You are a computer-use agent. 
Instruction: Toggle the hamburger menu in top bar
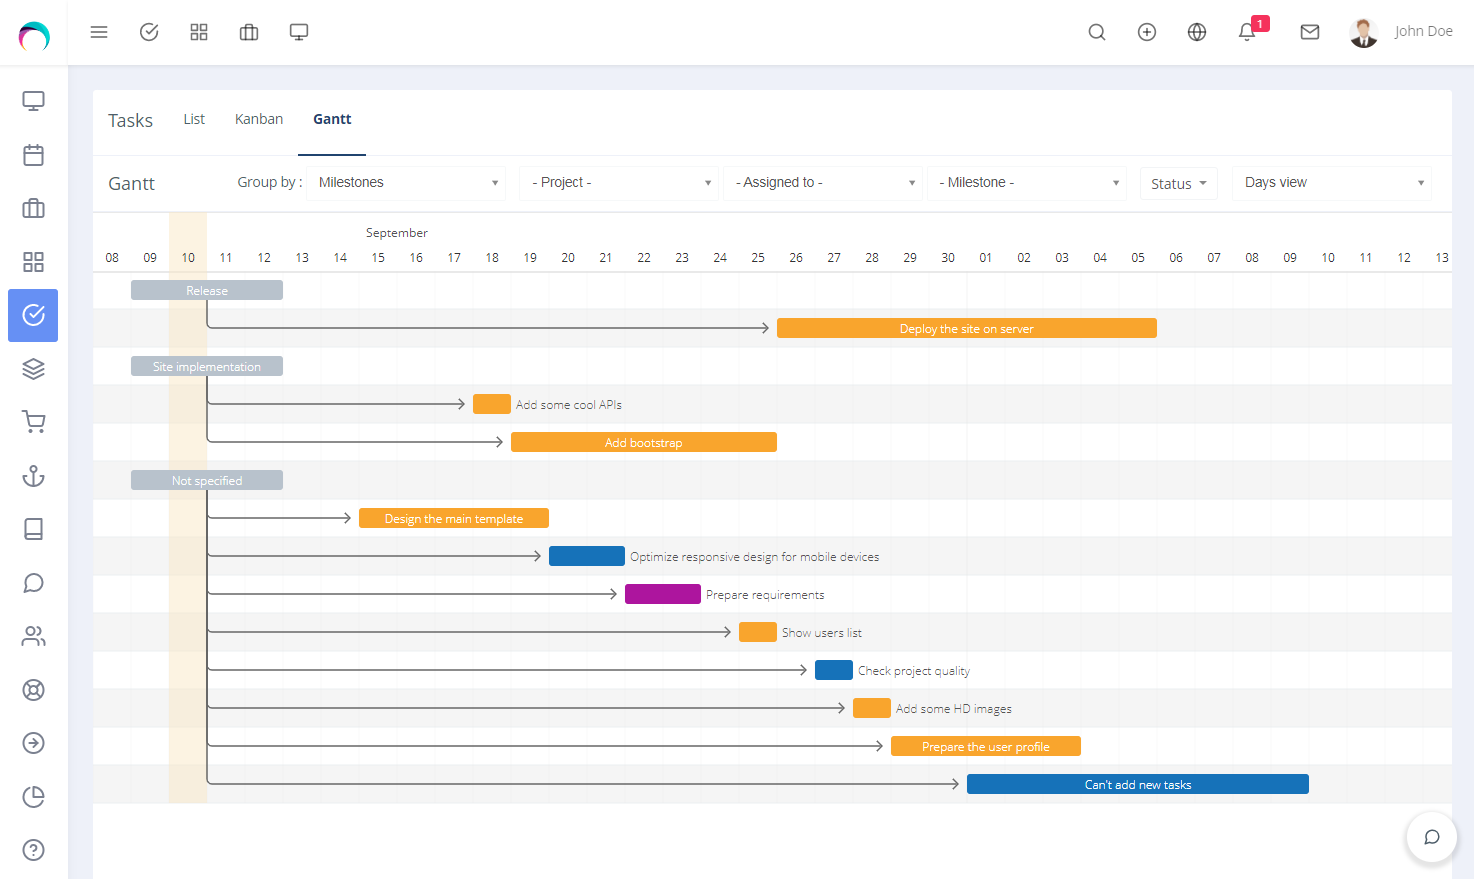(x=99, y=31)
